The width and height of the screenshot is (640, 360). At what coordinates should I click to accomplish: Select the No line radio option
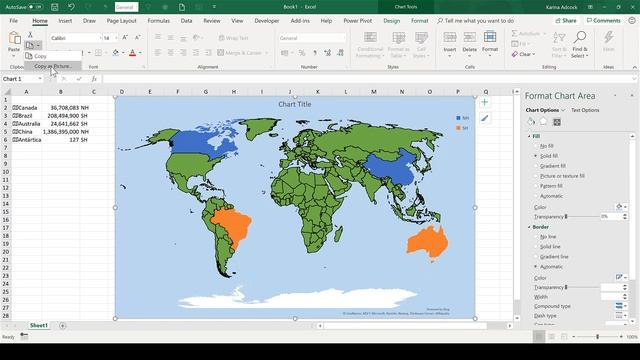536,237
